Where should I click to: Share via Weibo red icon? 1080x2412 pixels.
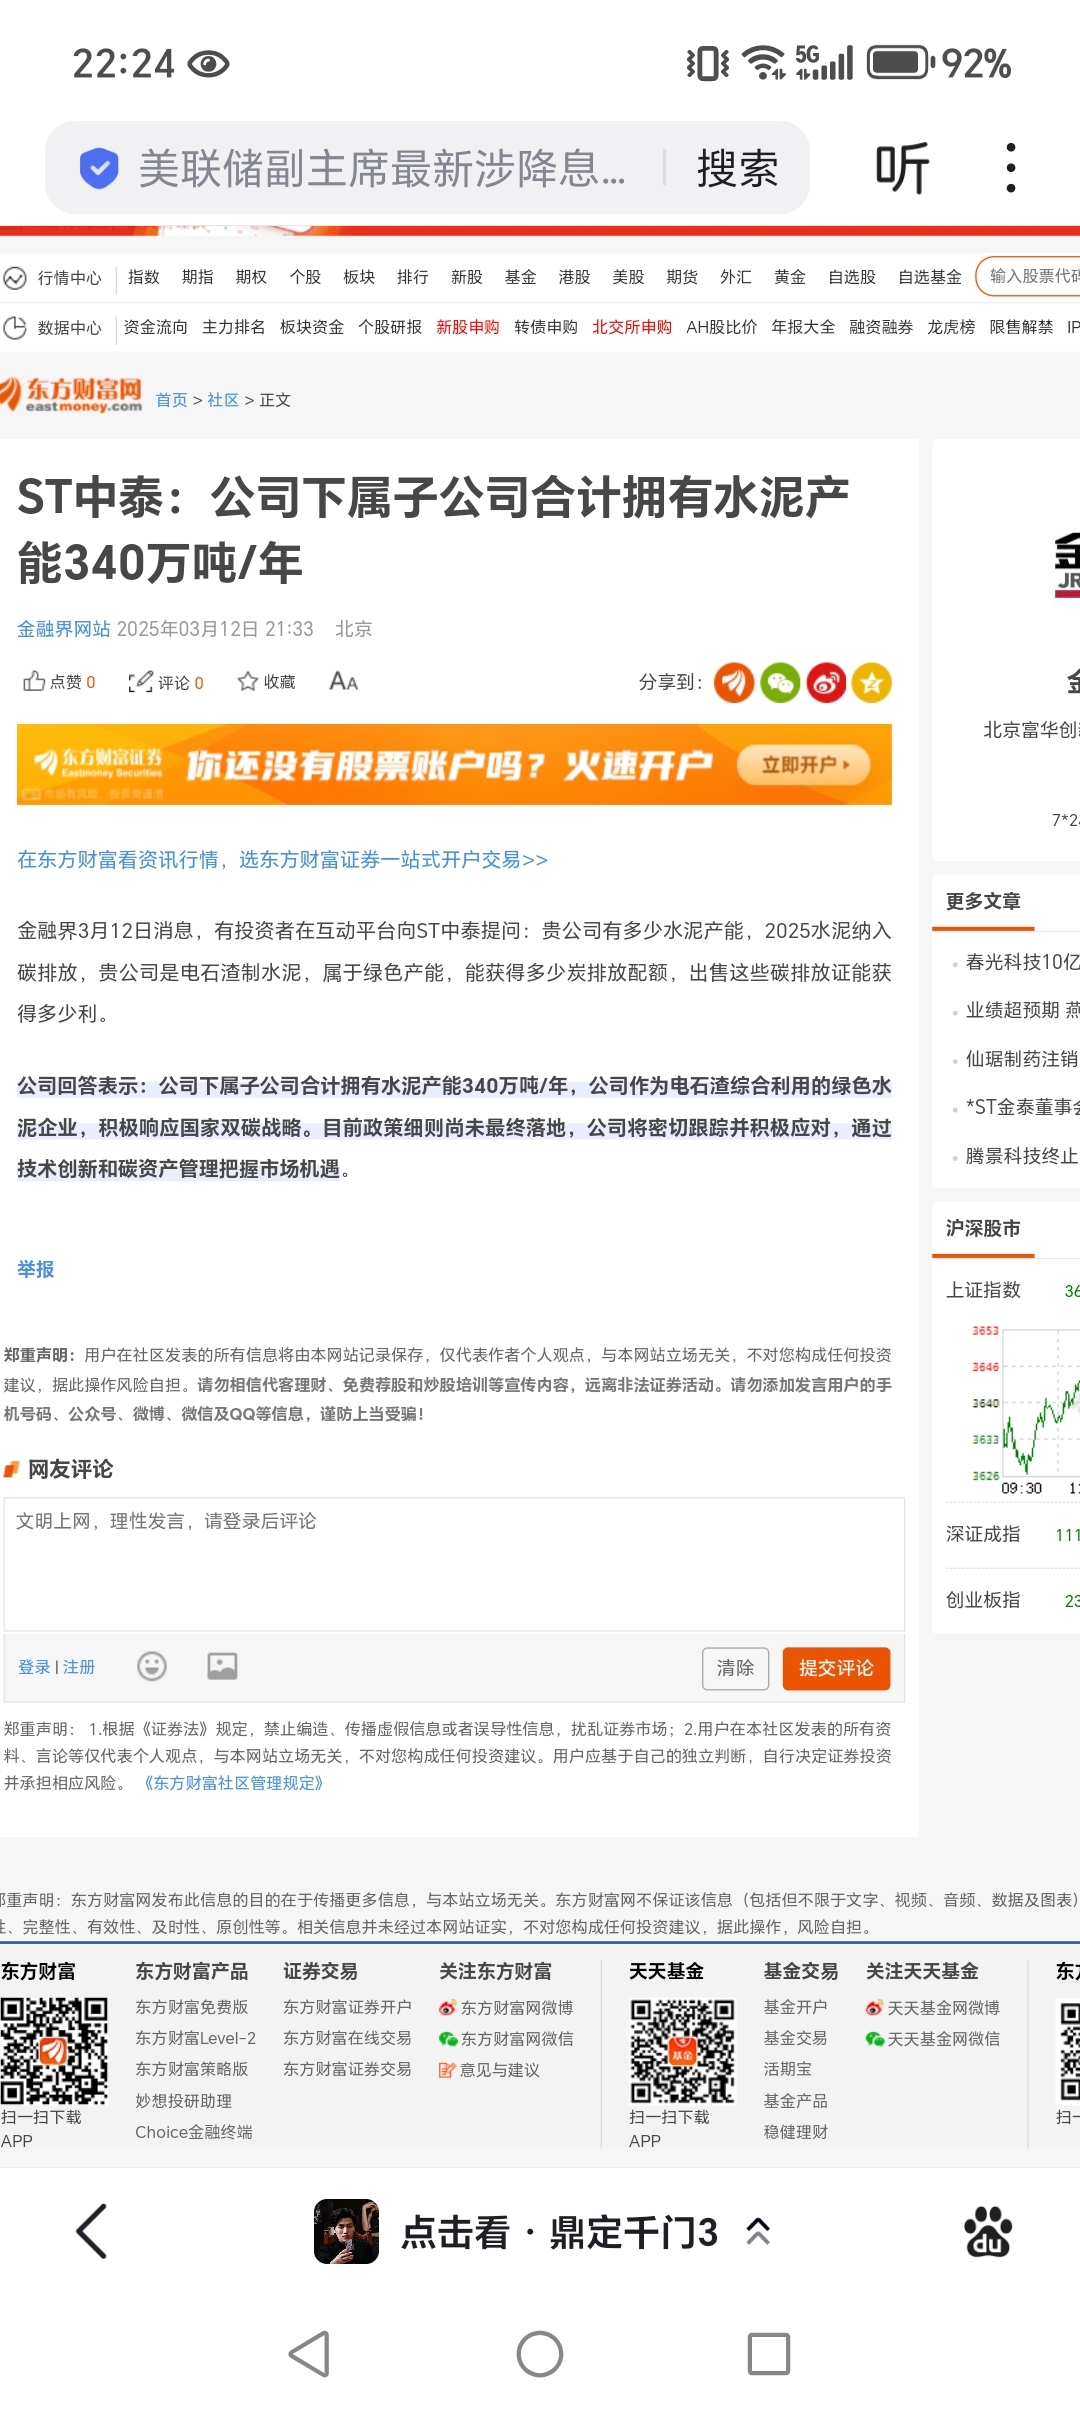[x=826, y=683]
